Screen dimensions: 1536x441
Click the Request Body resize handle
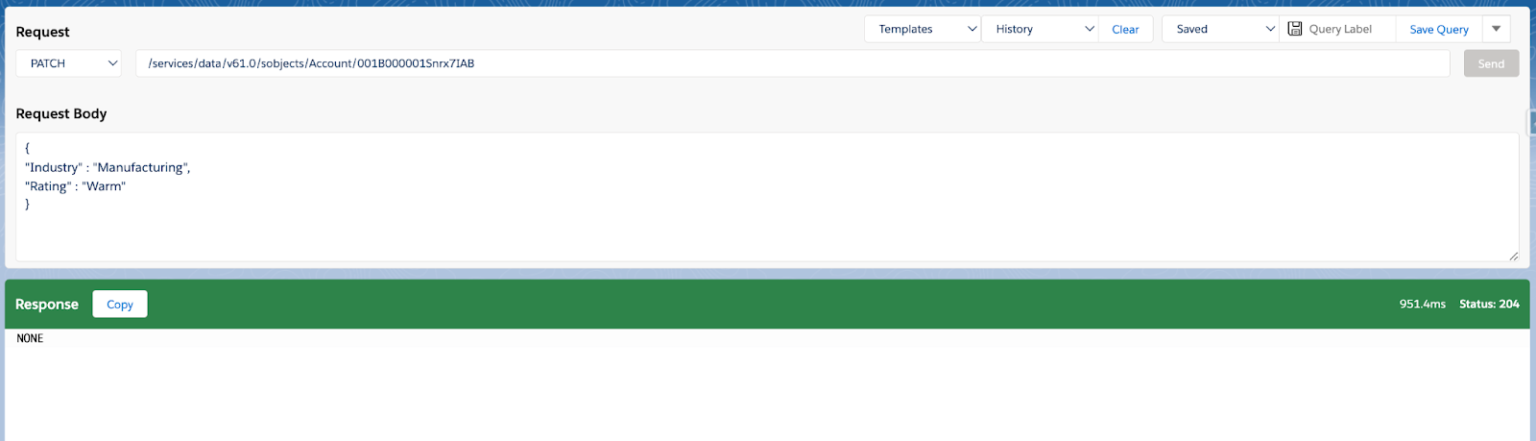(1513, 256)
